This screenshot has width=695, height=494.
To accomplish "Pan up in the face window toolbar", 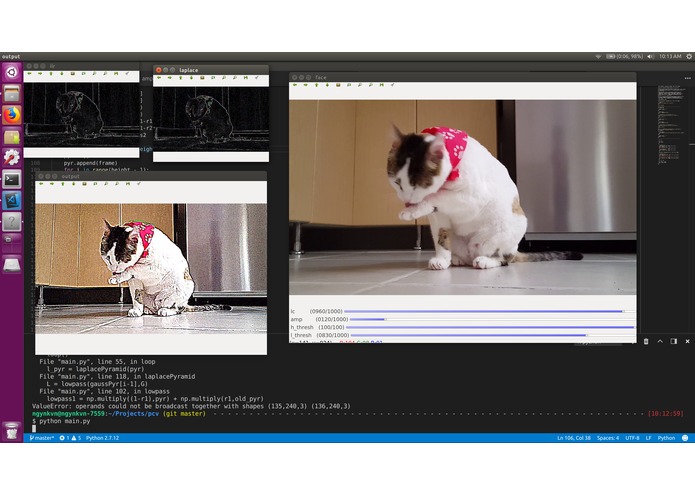I will [316, 85].
